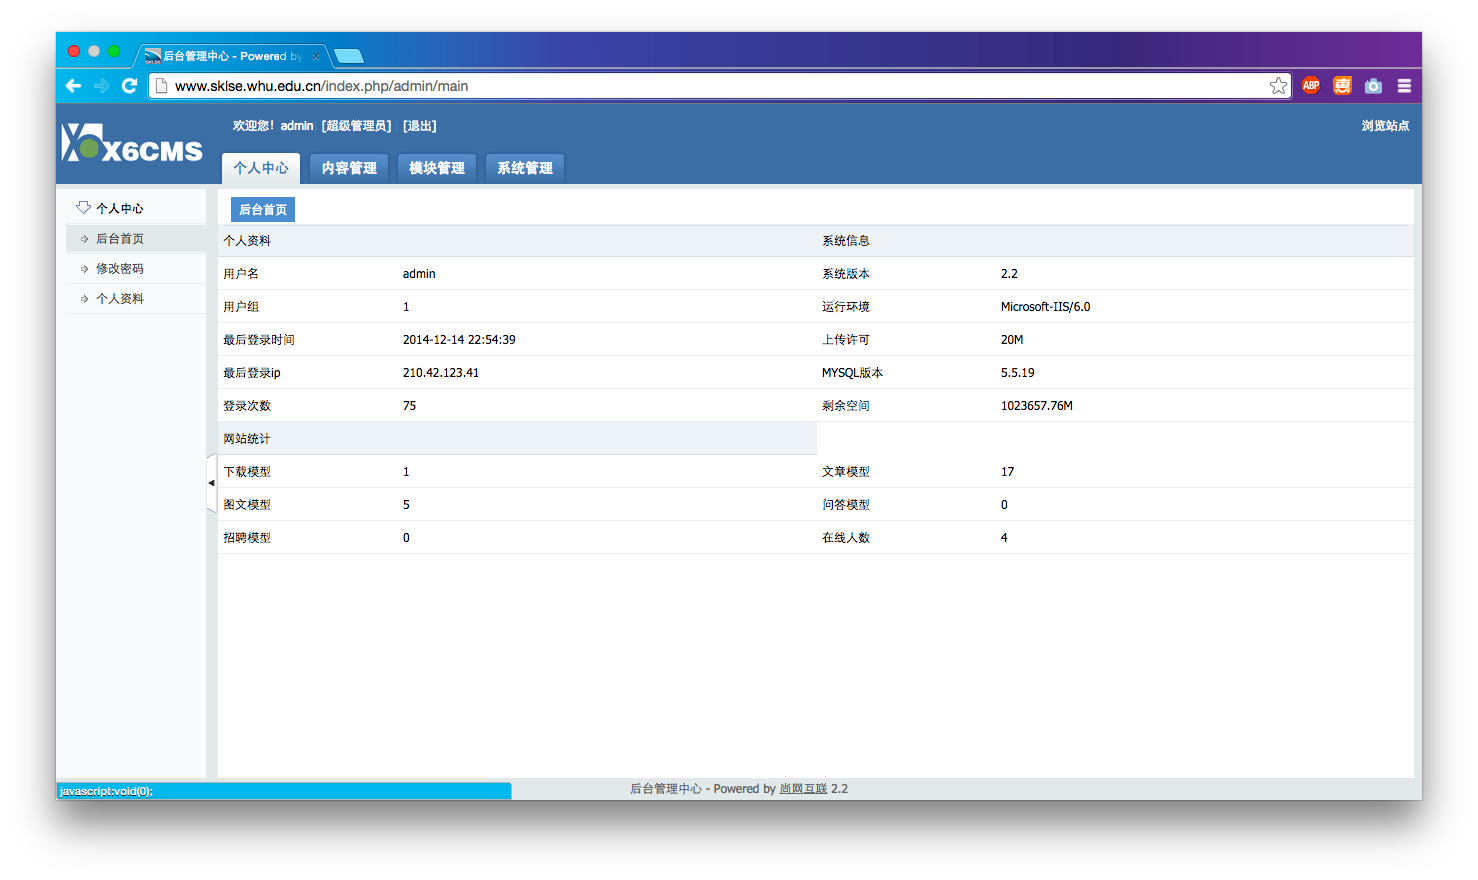Click the 下载模型 label
Viewport: 1478px width, 880px height.
click(x=247, y=472)
